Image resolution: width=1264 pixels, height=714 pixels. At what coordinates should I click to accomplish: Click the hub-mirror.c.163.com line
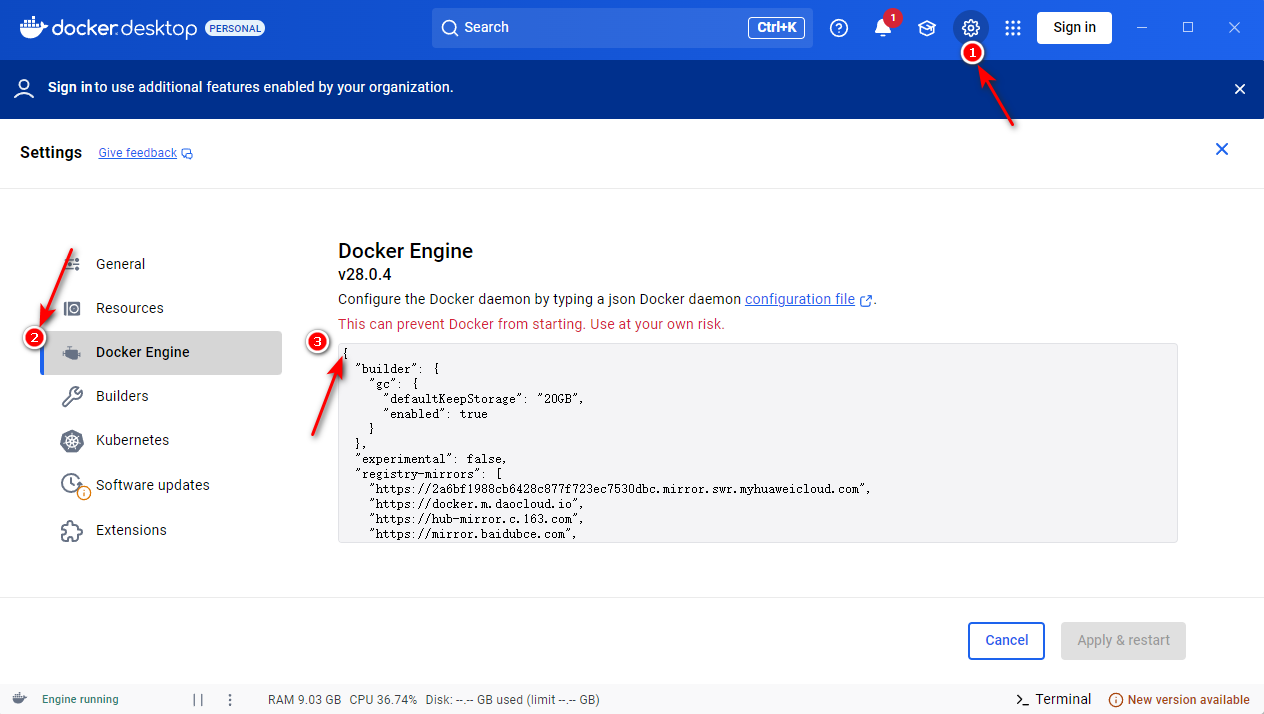(x=476, y=518)
